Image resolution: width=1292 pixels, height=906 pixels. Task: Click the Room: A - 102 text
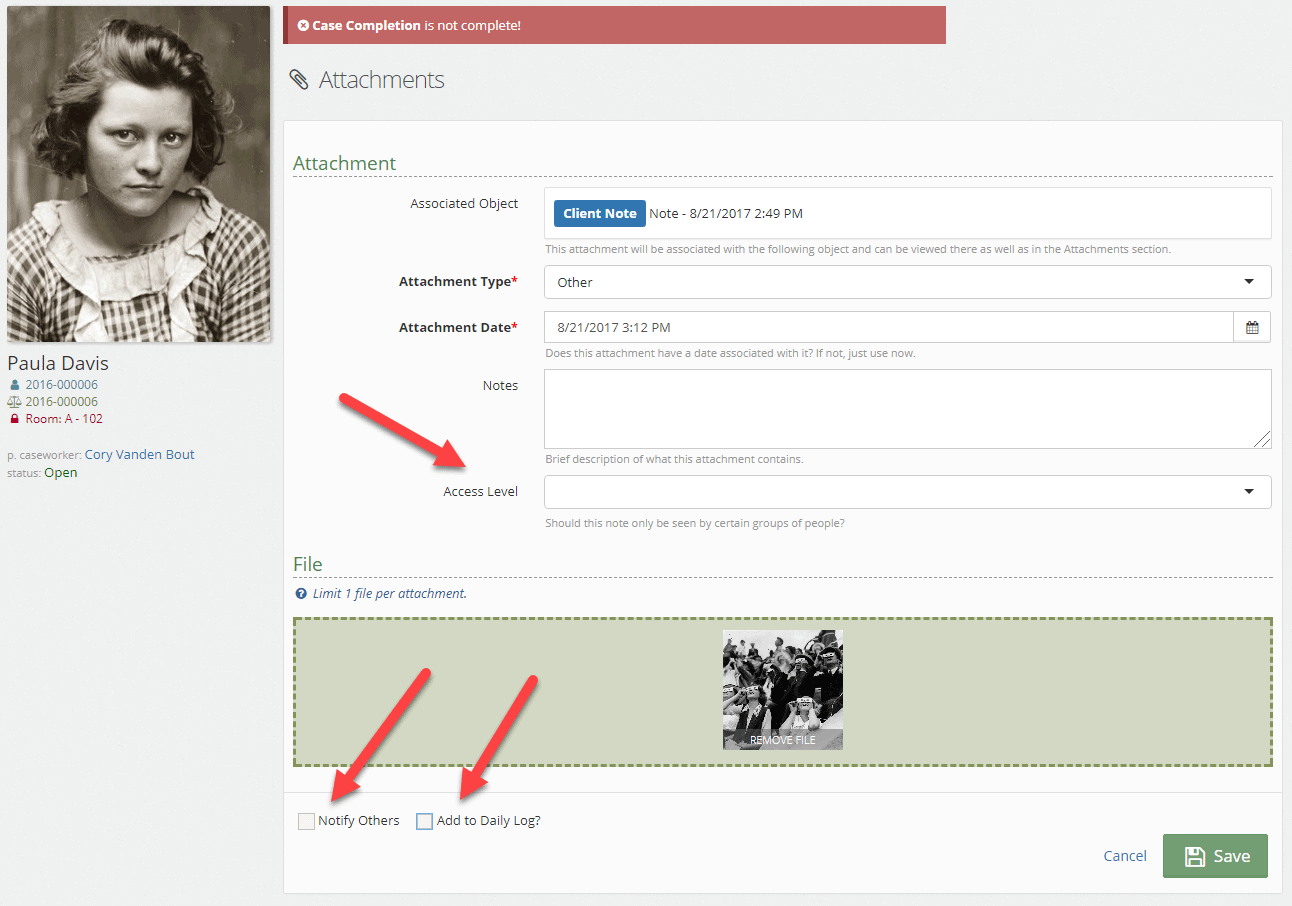click(x=64, y=419)
